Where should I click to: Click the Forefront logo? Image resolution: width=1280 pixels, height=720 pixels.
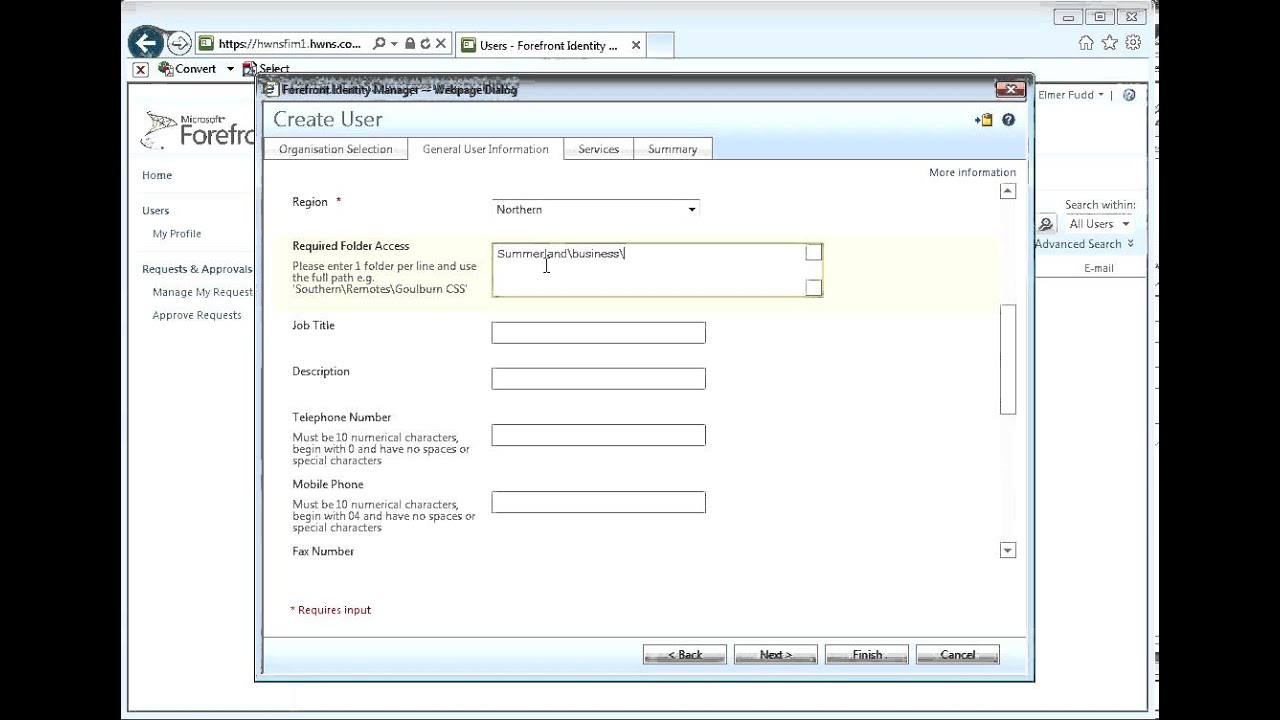(x=199, y=130)
